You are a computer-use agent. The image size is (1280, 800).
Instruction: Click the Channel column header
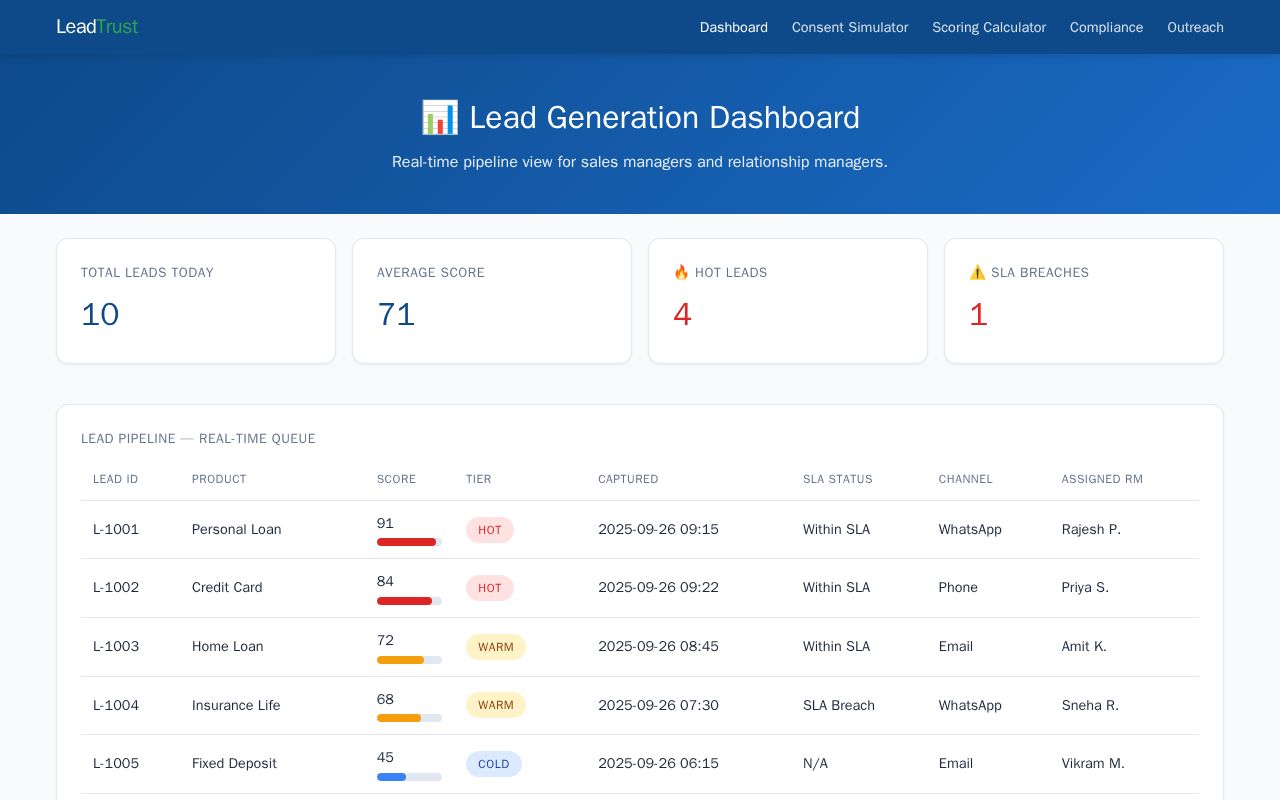[966, 479]
